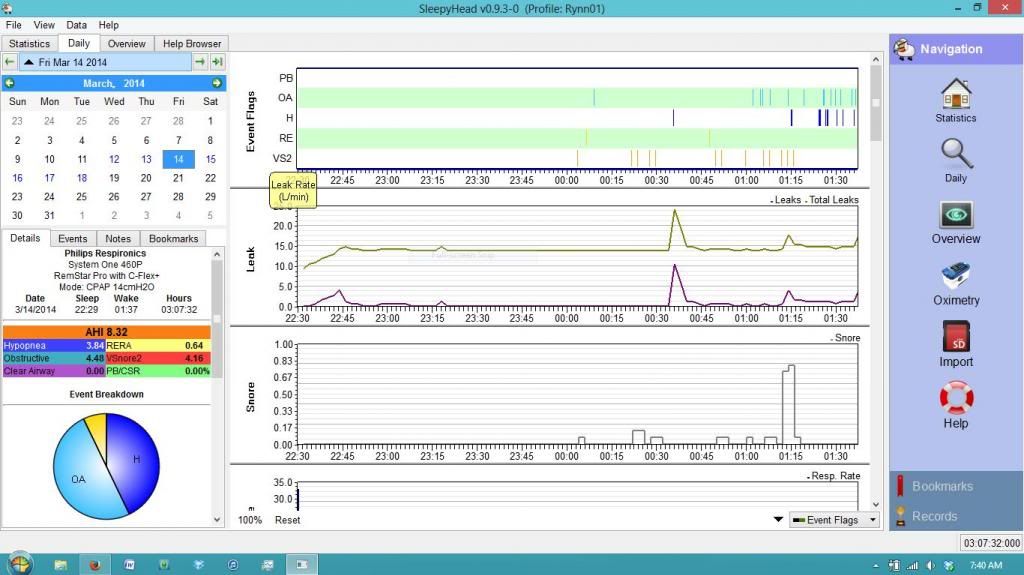The height and width of the screenshot is (575, 1024).
Task: Open the Event Flags graph dropdown
Action: [x=832, y=520]
